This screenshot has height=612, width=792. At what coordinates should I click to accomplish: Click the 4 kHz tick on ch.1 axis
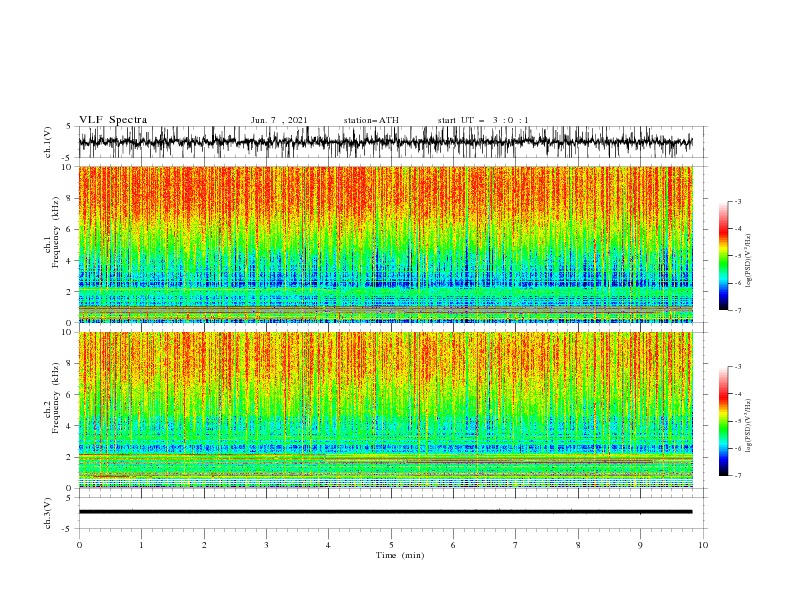(x=69, y=261)
